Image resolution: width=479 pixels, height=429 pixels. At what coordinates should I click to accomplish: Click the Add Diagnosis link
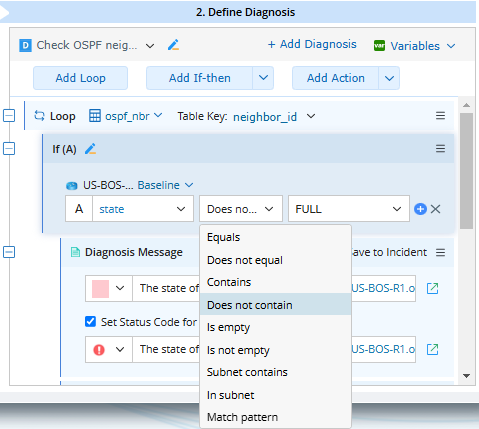coord(312,44)
